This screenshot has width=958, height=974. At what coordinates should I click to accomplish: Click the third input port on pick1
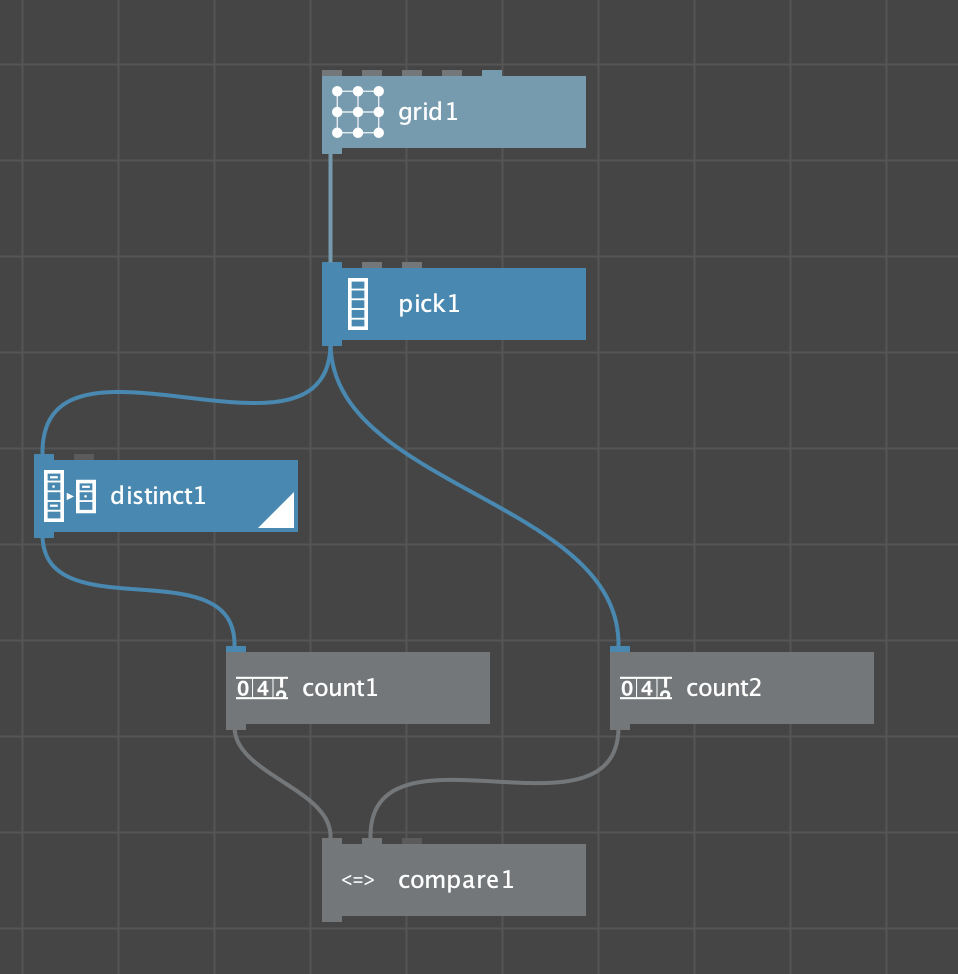(x=411, y=265)
